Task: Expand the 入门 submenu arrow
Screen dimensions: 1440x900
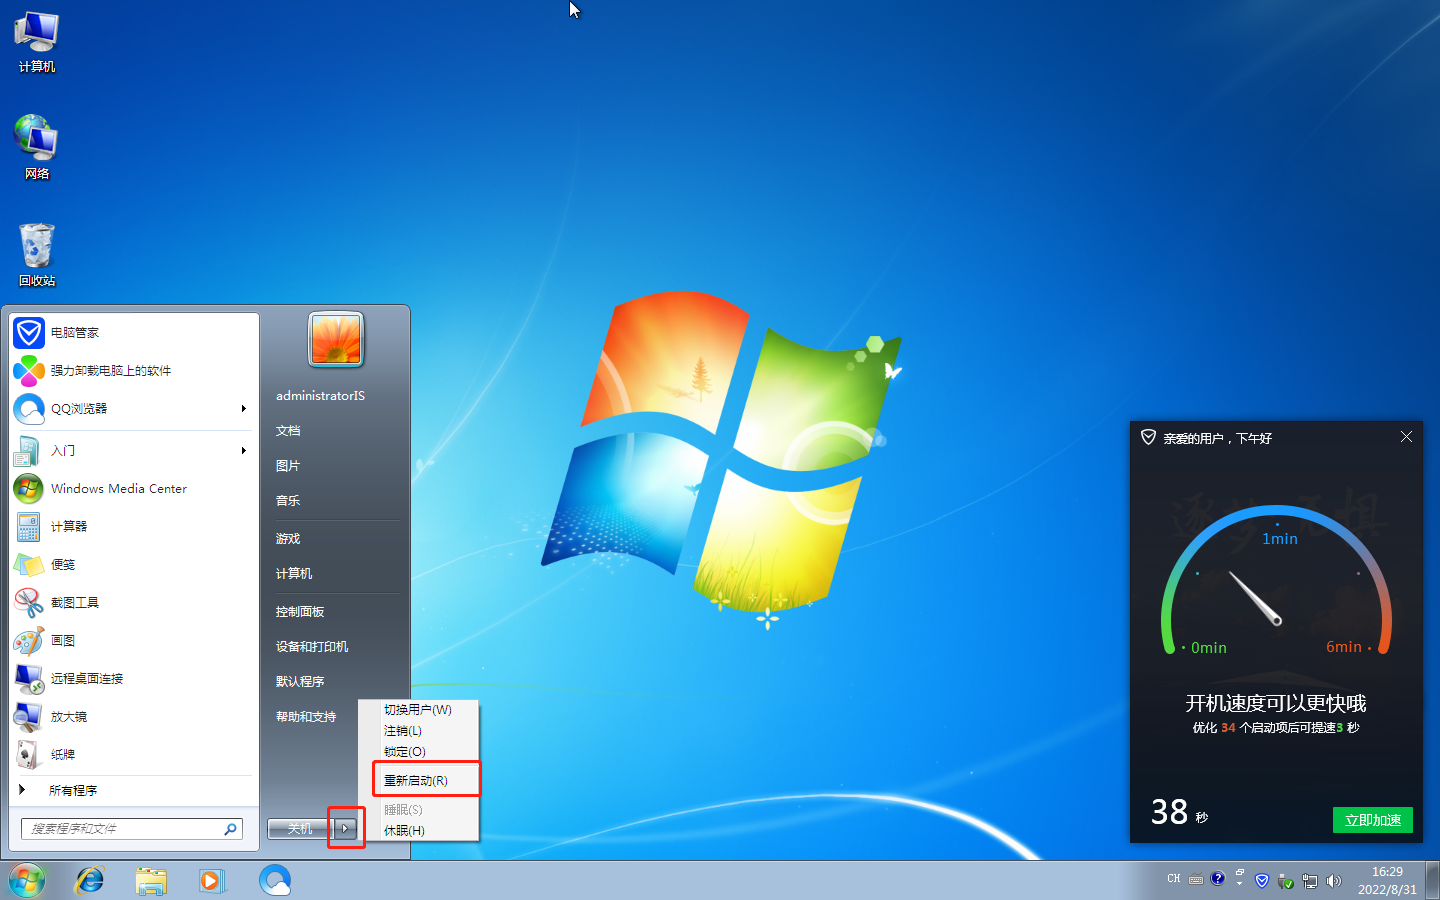Action: point(243,451)
